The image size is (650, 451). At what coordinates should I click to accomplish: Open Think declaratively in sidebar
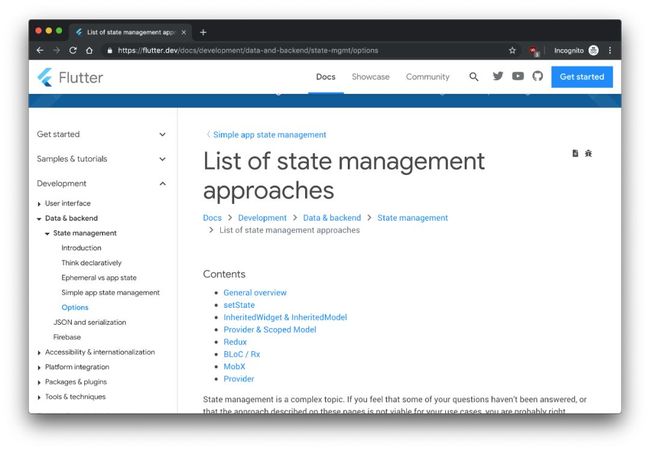92,263
